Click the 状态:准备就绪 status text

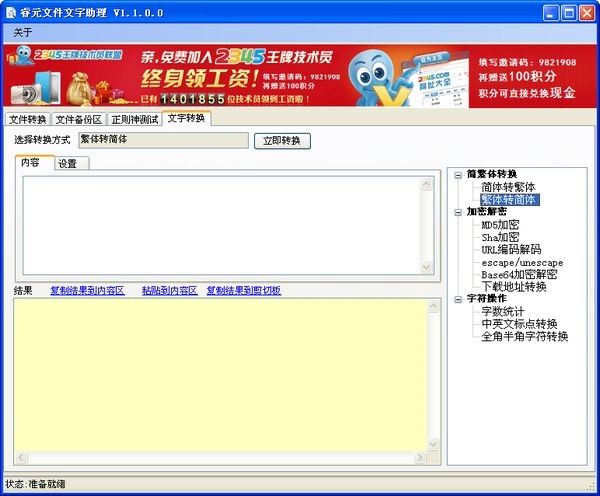coord(35,484)
